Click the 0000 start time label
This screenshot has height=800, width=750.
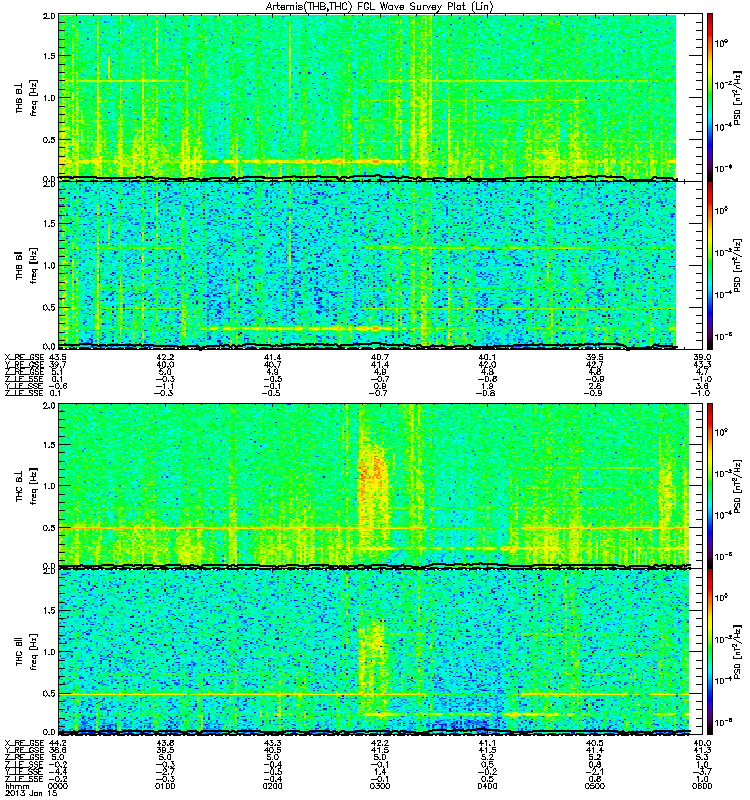57,786
